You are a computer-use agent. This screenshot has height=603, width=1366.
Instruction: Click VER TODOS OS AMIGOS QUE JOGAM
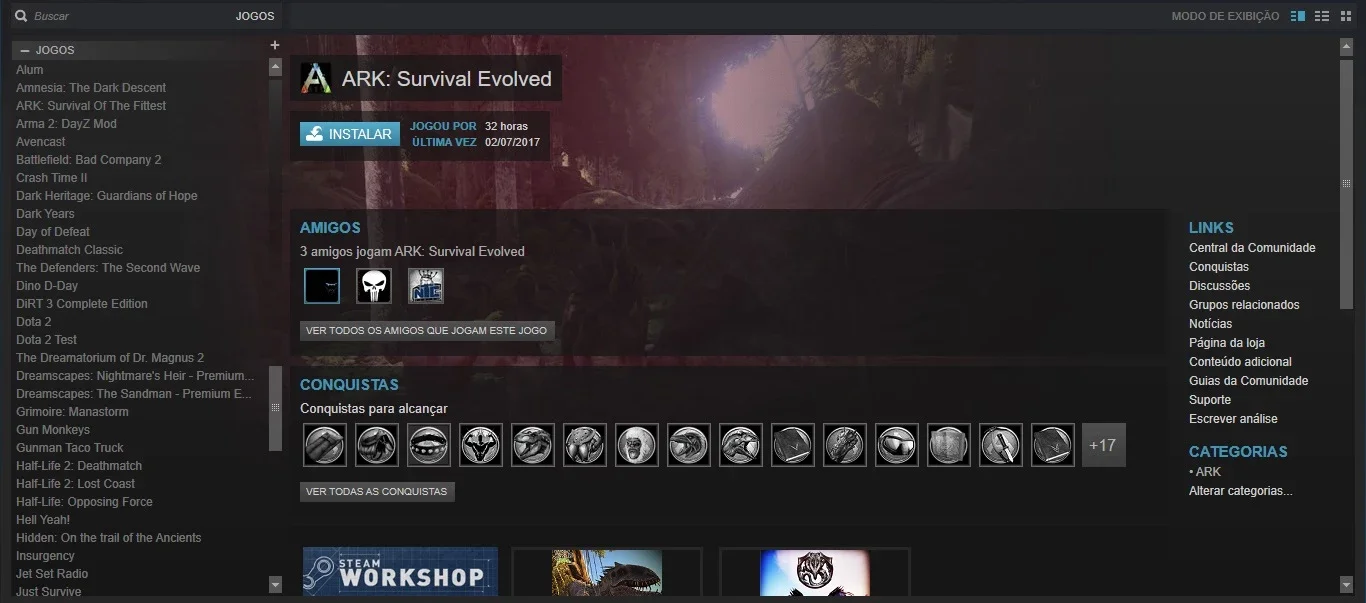(427, 330)
